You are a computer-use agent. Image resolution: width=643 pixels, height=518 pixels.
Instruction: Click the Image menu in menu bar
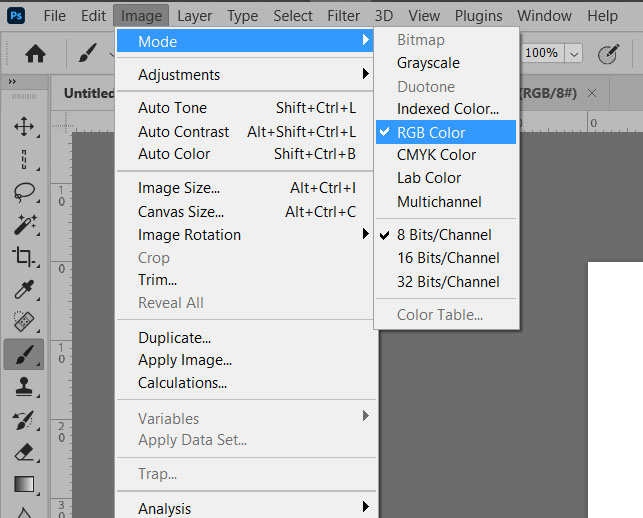(x=141, y=16)
